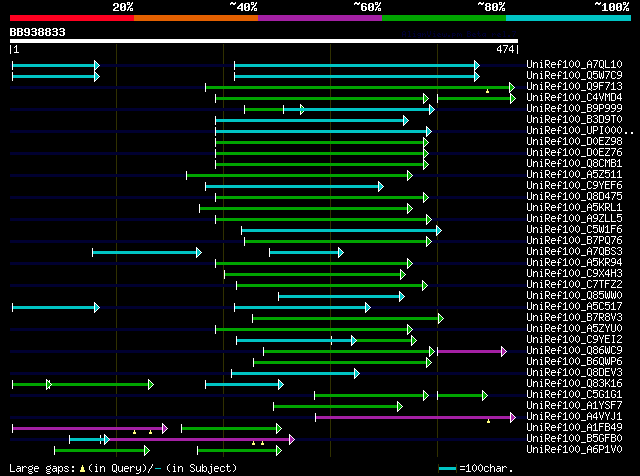Click the cyan alignment bar in B3D9T0 row
640x476 pixels.
tap(312, 120)
